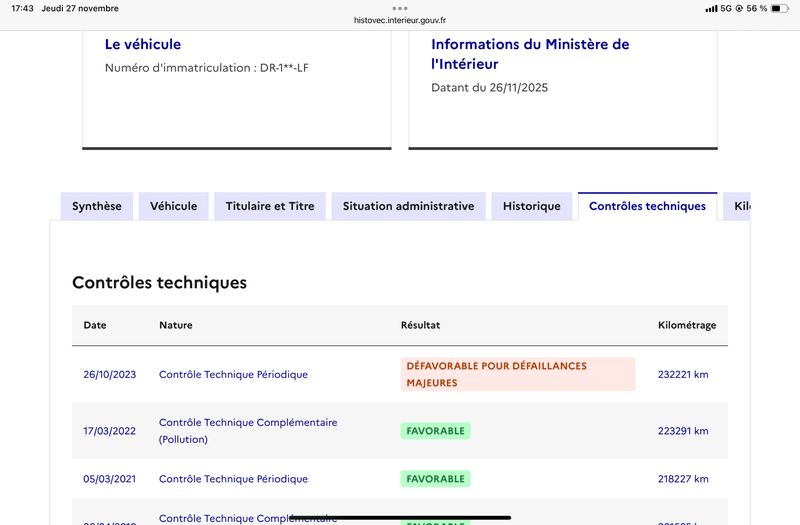Click the Favorable badge for 17/03/2022

[x=435, y=431]
